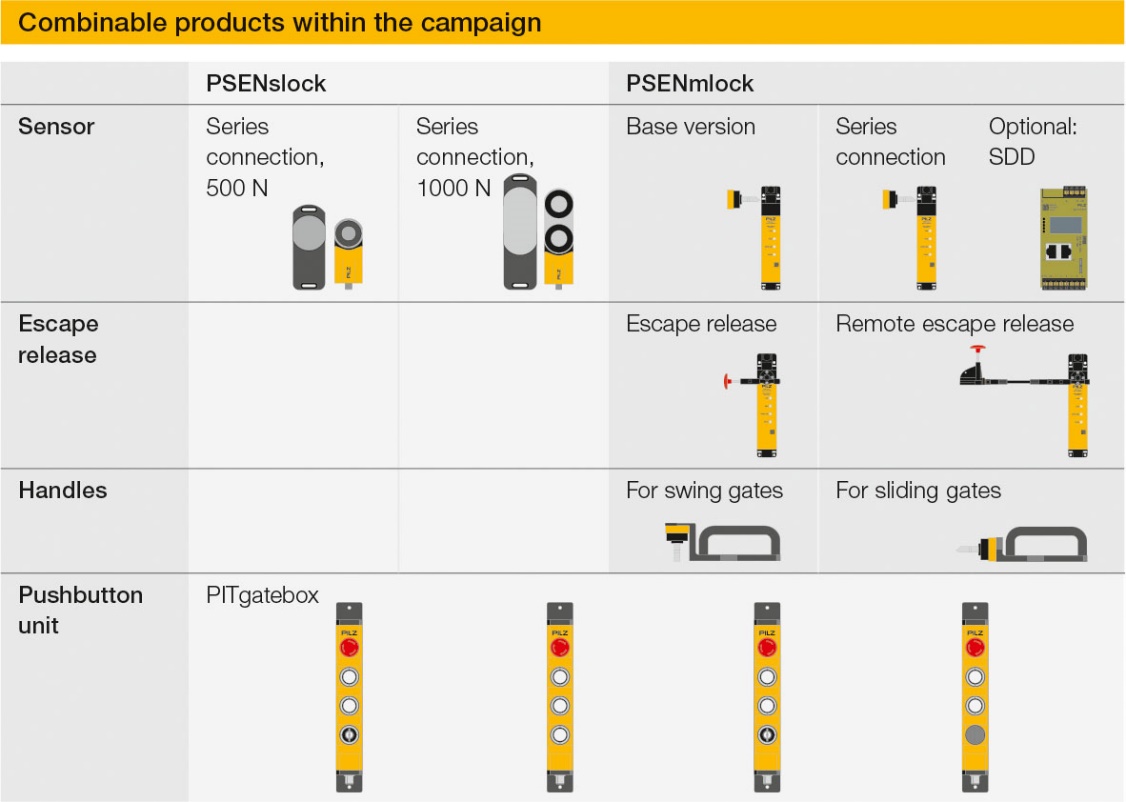Image resolution: width=1126 pixels, height=802 pixels.
Task: Select the Sensor row label
Action: 56,126
